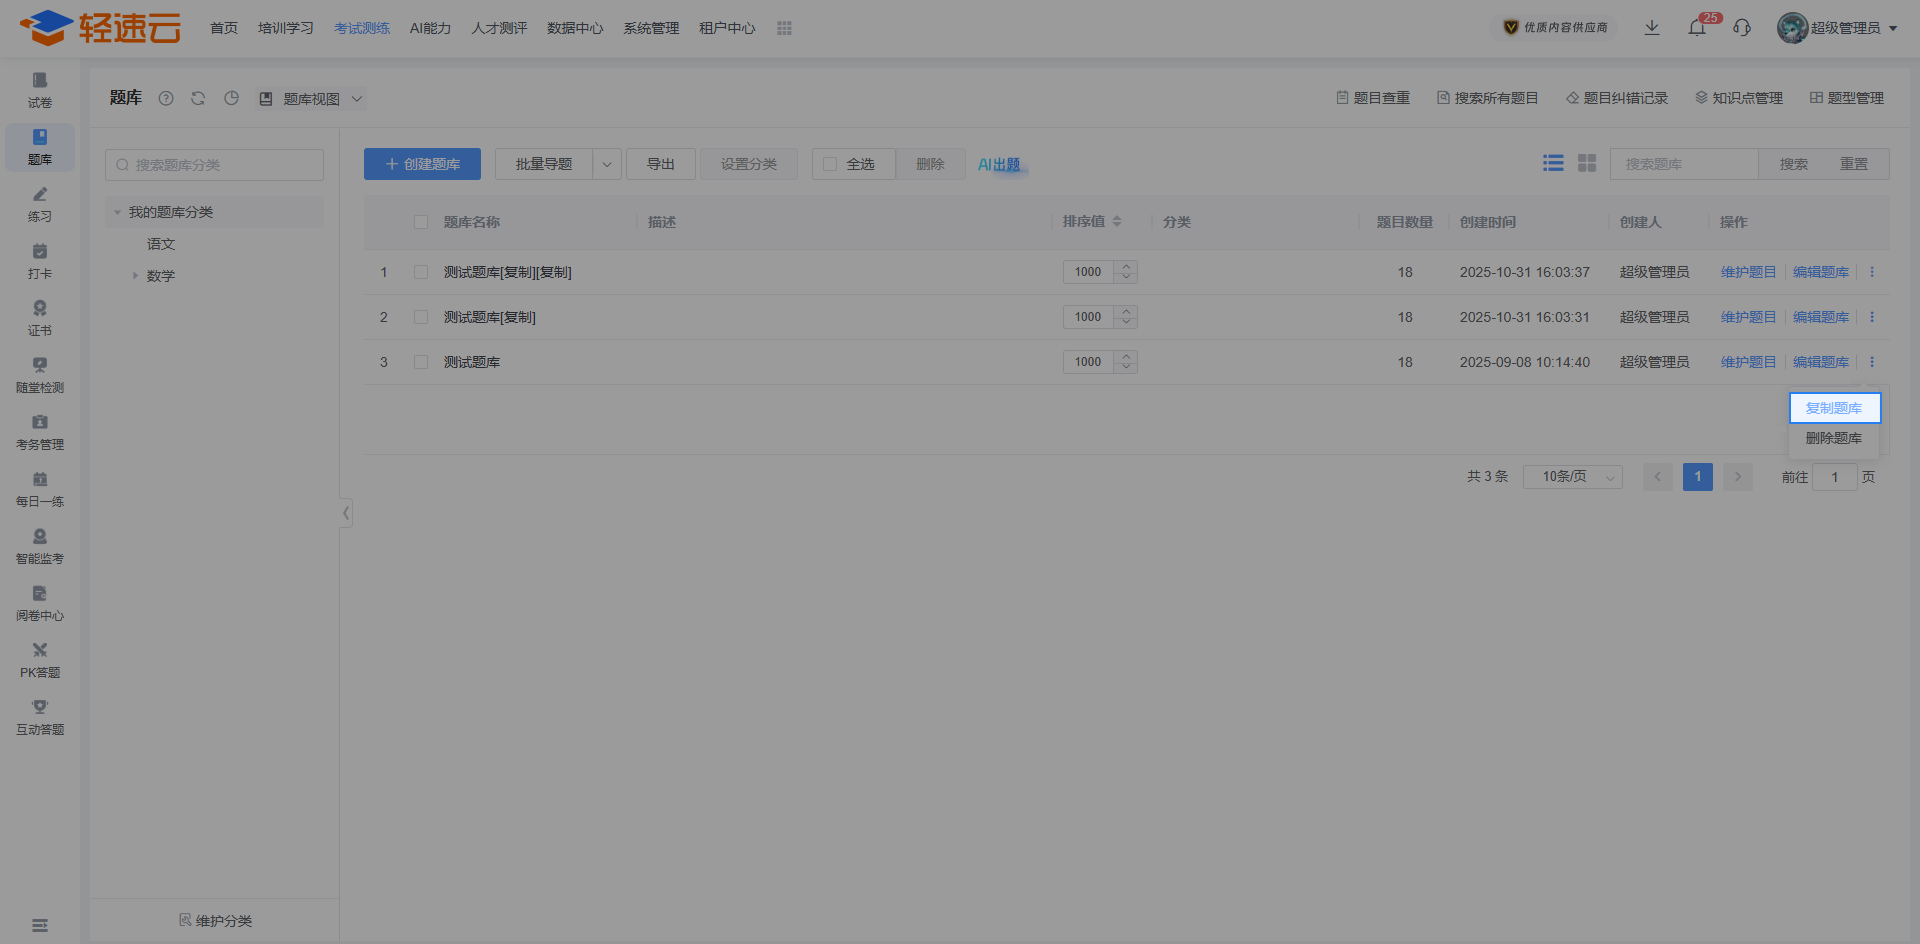Expand the 数学 category tree node
1920x944 pixels.
point(135,276)
